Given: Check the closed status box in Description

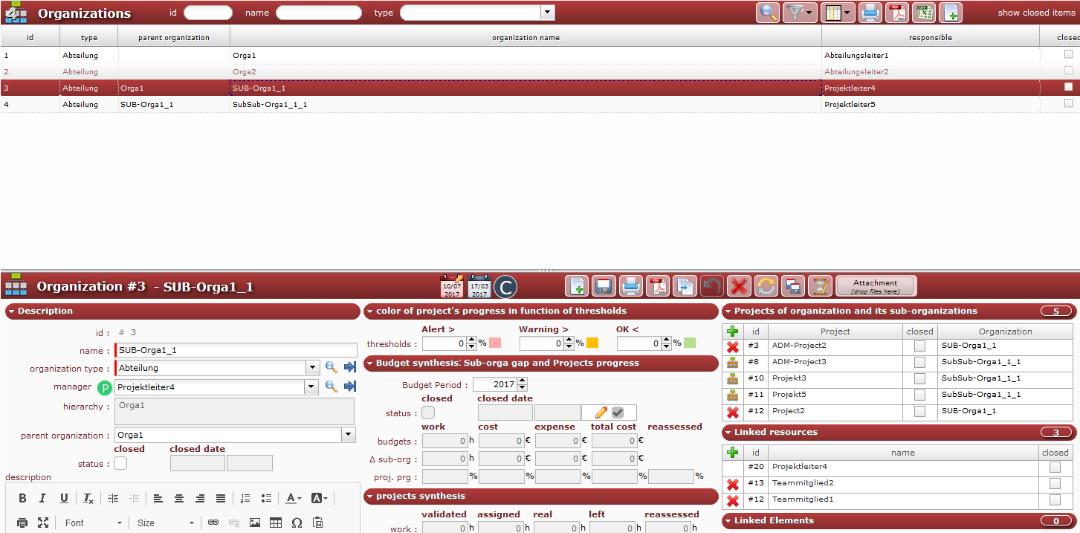Looking at the screenshot, I should [x=121, y=463].
